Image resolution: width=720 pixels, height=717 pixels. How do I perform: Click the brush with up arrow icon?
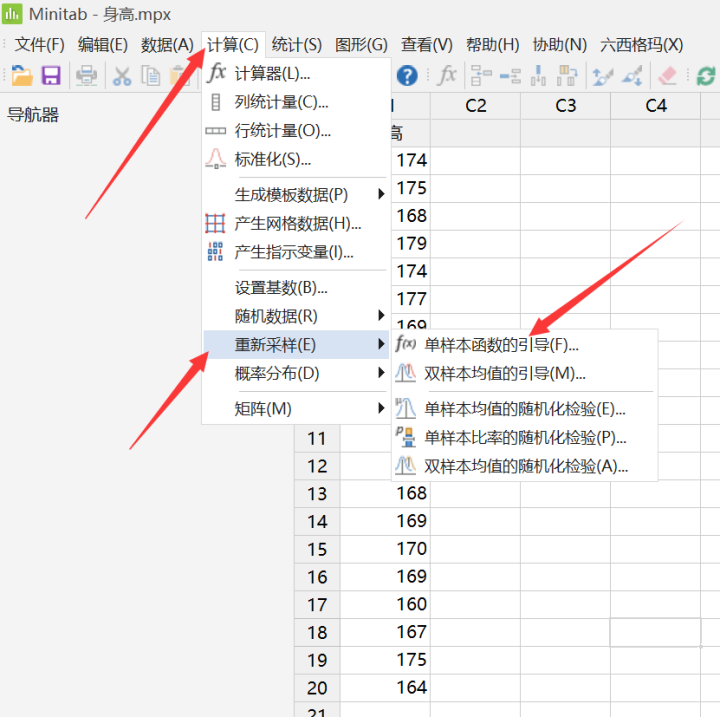(x=603, y=76)
